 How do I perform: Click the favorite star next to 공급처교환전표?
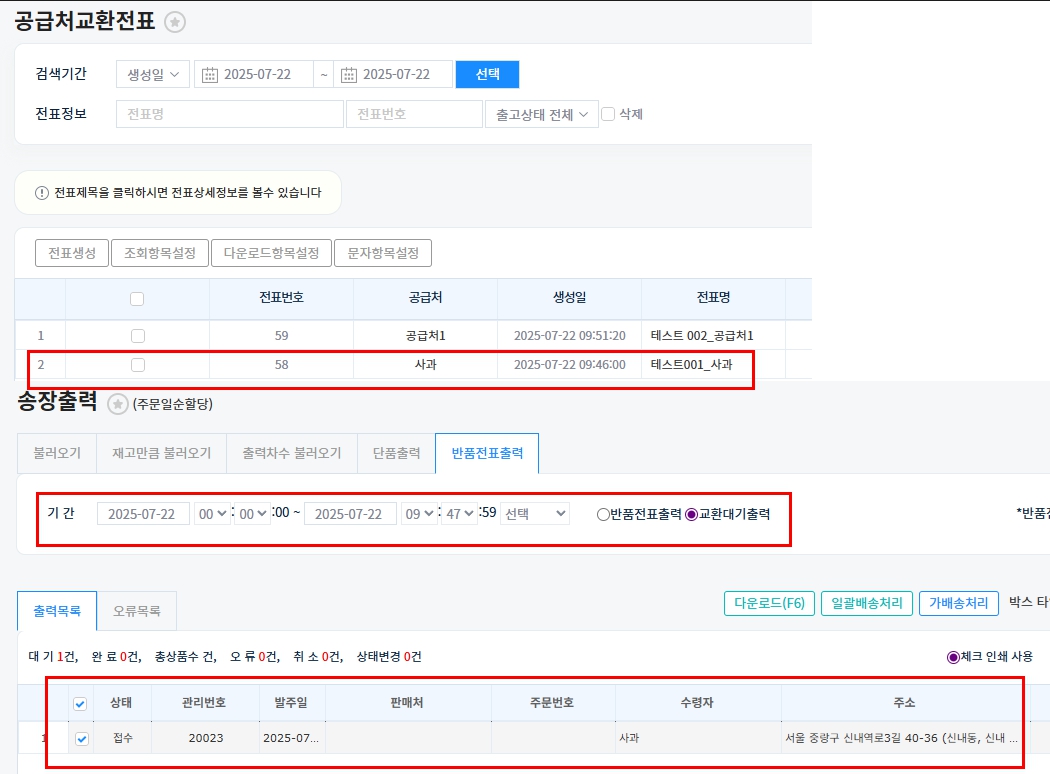tap(175, 22)
